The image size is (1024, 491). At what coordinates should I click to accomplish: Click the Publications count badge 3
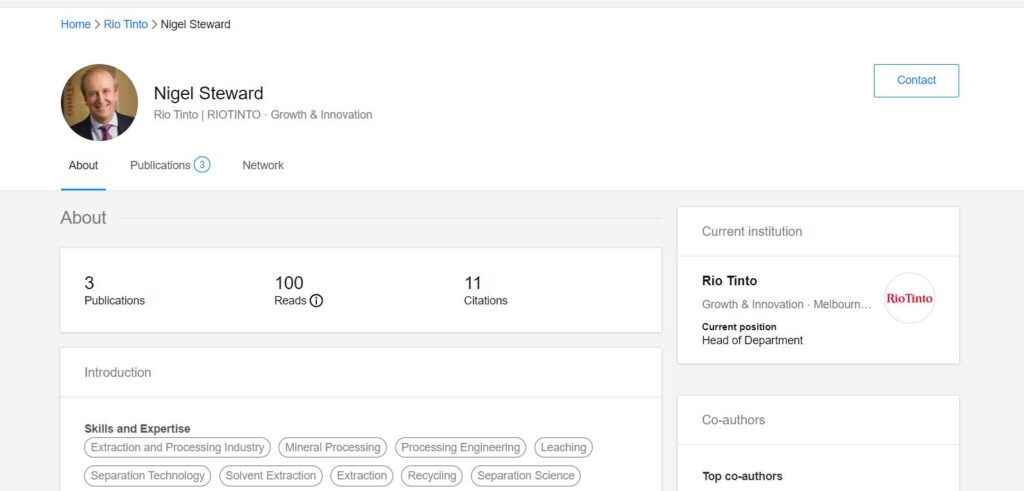pos(202,165)
